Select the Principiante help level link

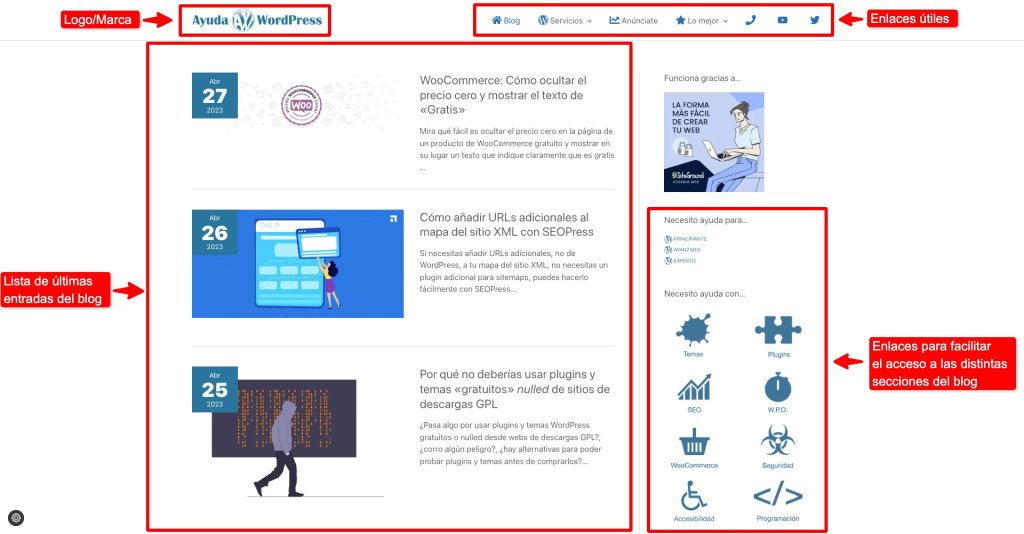pyautogui.click(x=686, y=239)
